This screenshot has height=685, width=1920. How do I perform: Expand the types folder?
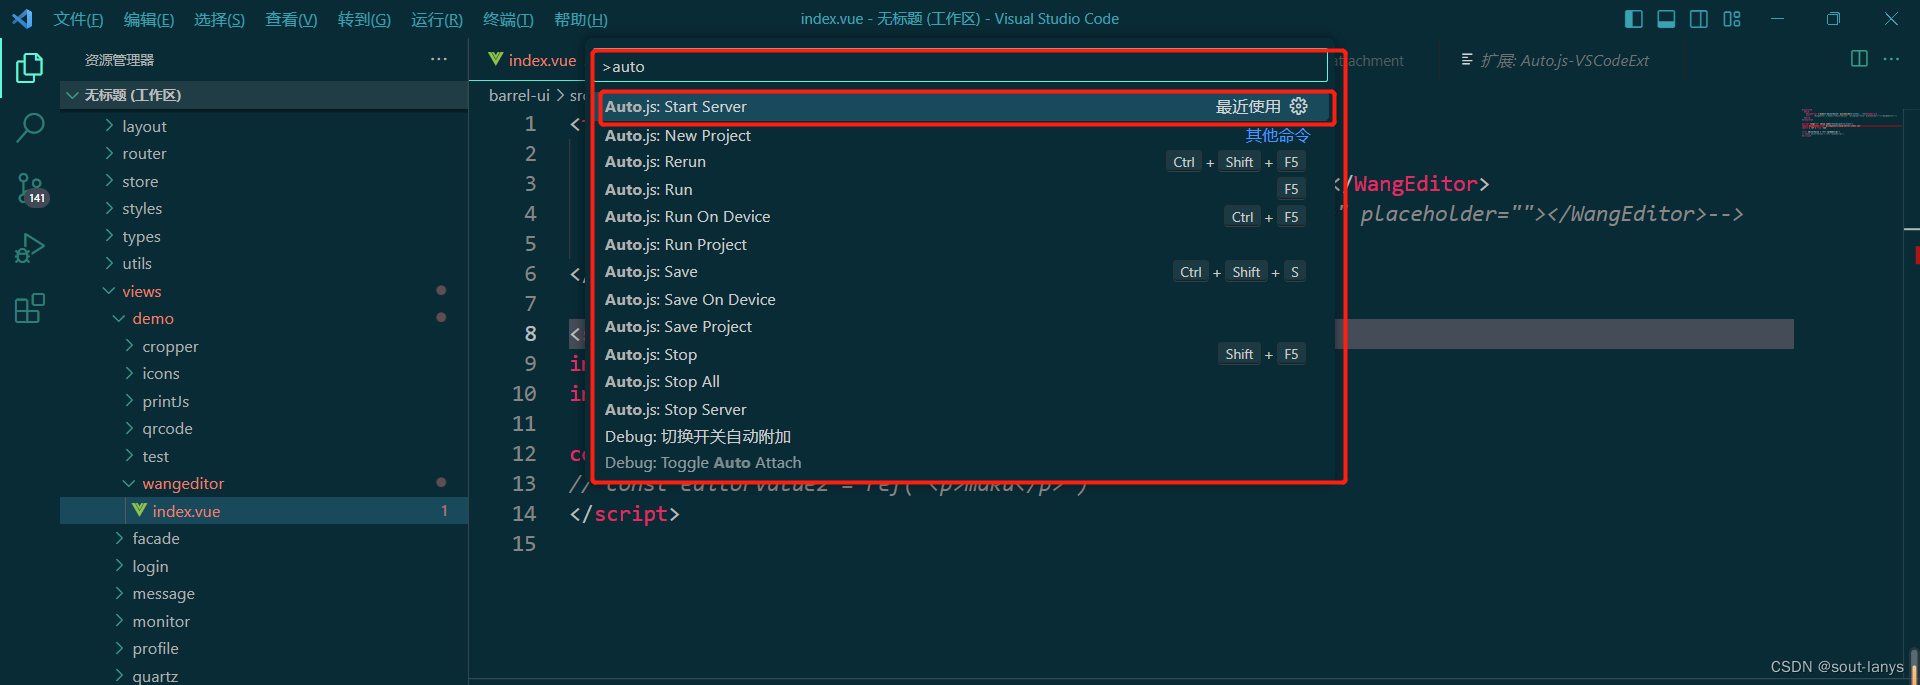[264, 236]
